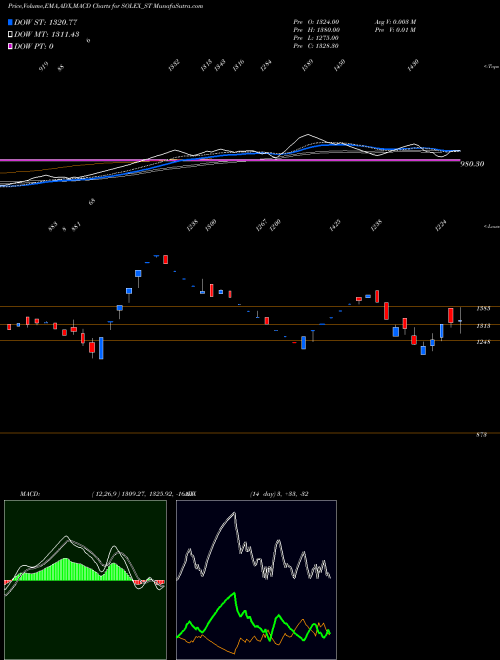Screen dimensions: 500x660
Task: Click the 'Pre V: 0.01 M' value
Action: click(x=396, y=30)
